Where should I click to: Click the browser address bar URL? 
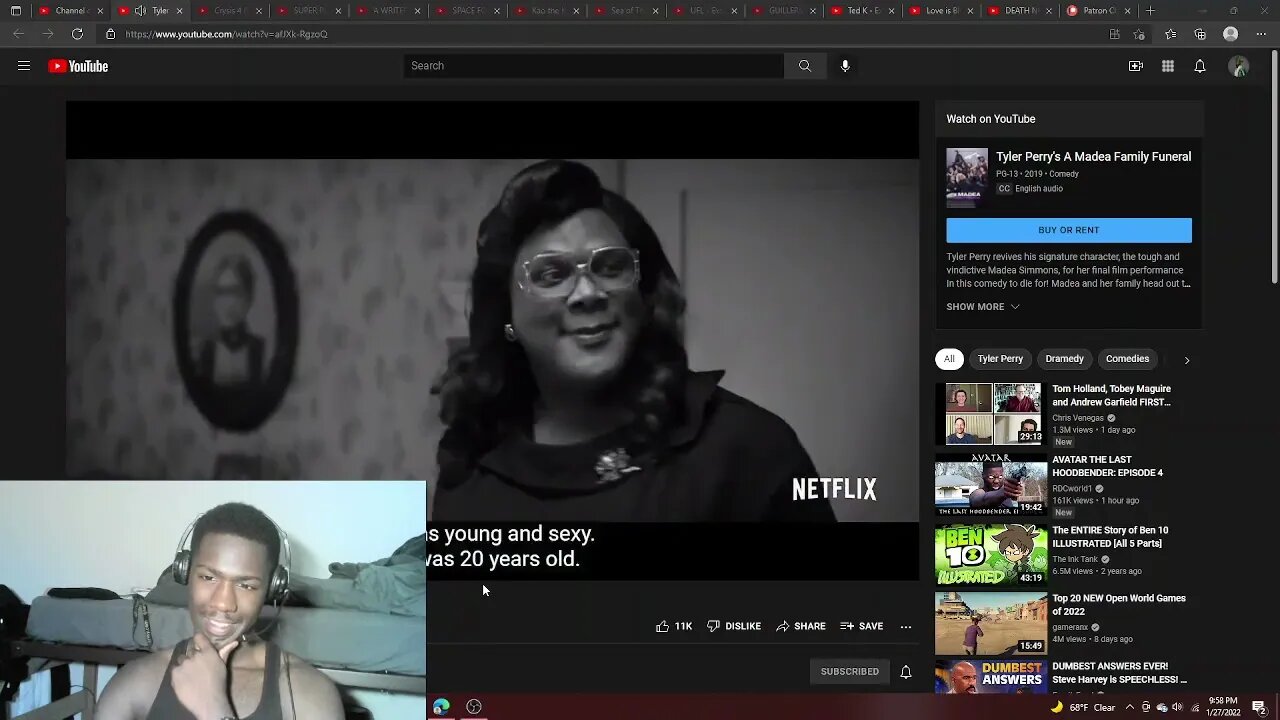226,34
